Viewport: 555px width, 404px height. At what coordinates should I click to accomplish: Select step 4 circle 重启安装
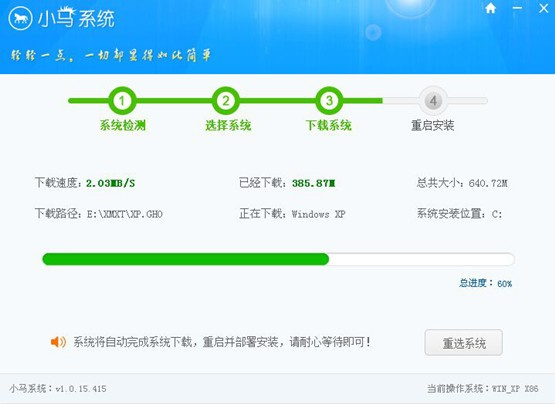coord(433,101)
